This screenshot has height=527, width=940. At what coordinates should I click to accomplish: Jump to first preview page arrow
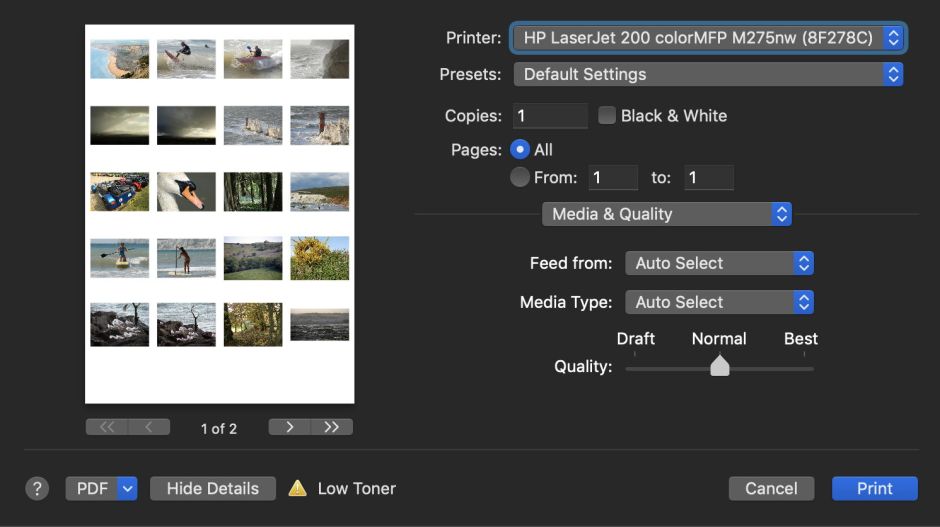pos(107,427)
